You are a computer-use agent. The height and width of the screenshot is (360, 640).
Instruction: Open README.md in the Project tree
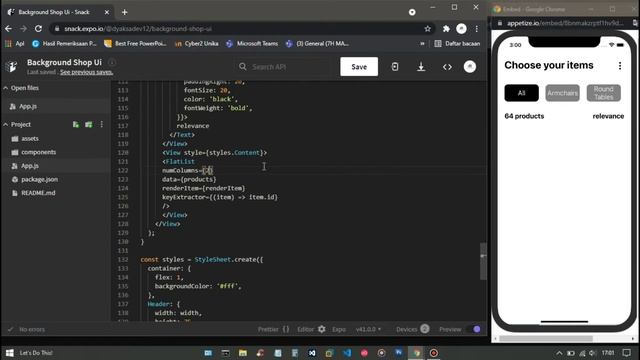click(x=38, y=193)
